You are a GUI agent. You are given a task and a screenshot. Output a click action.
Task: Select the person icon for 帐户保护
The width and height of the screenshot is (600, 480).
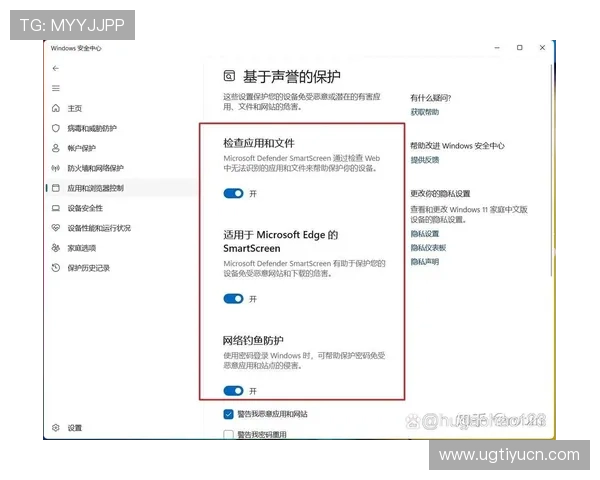(56, 148)
